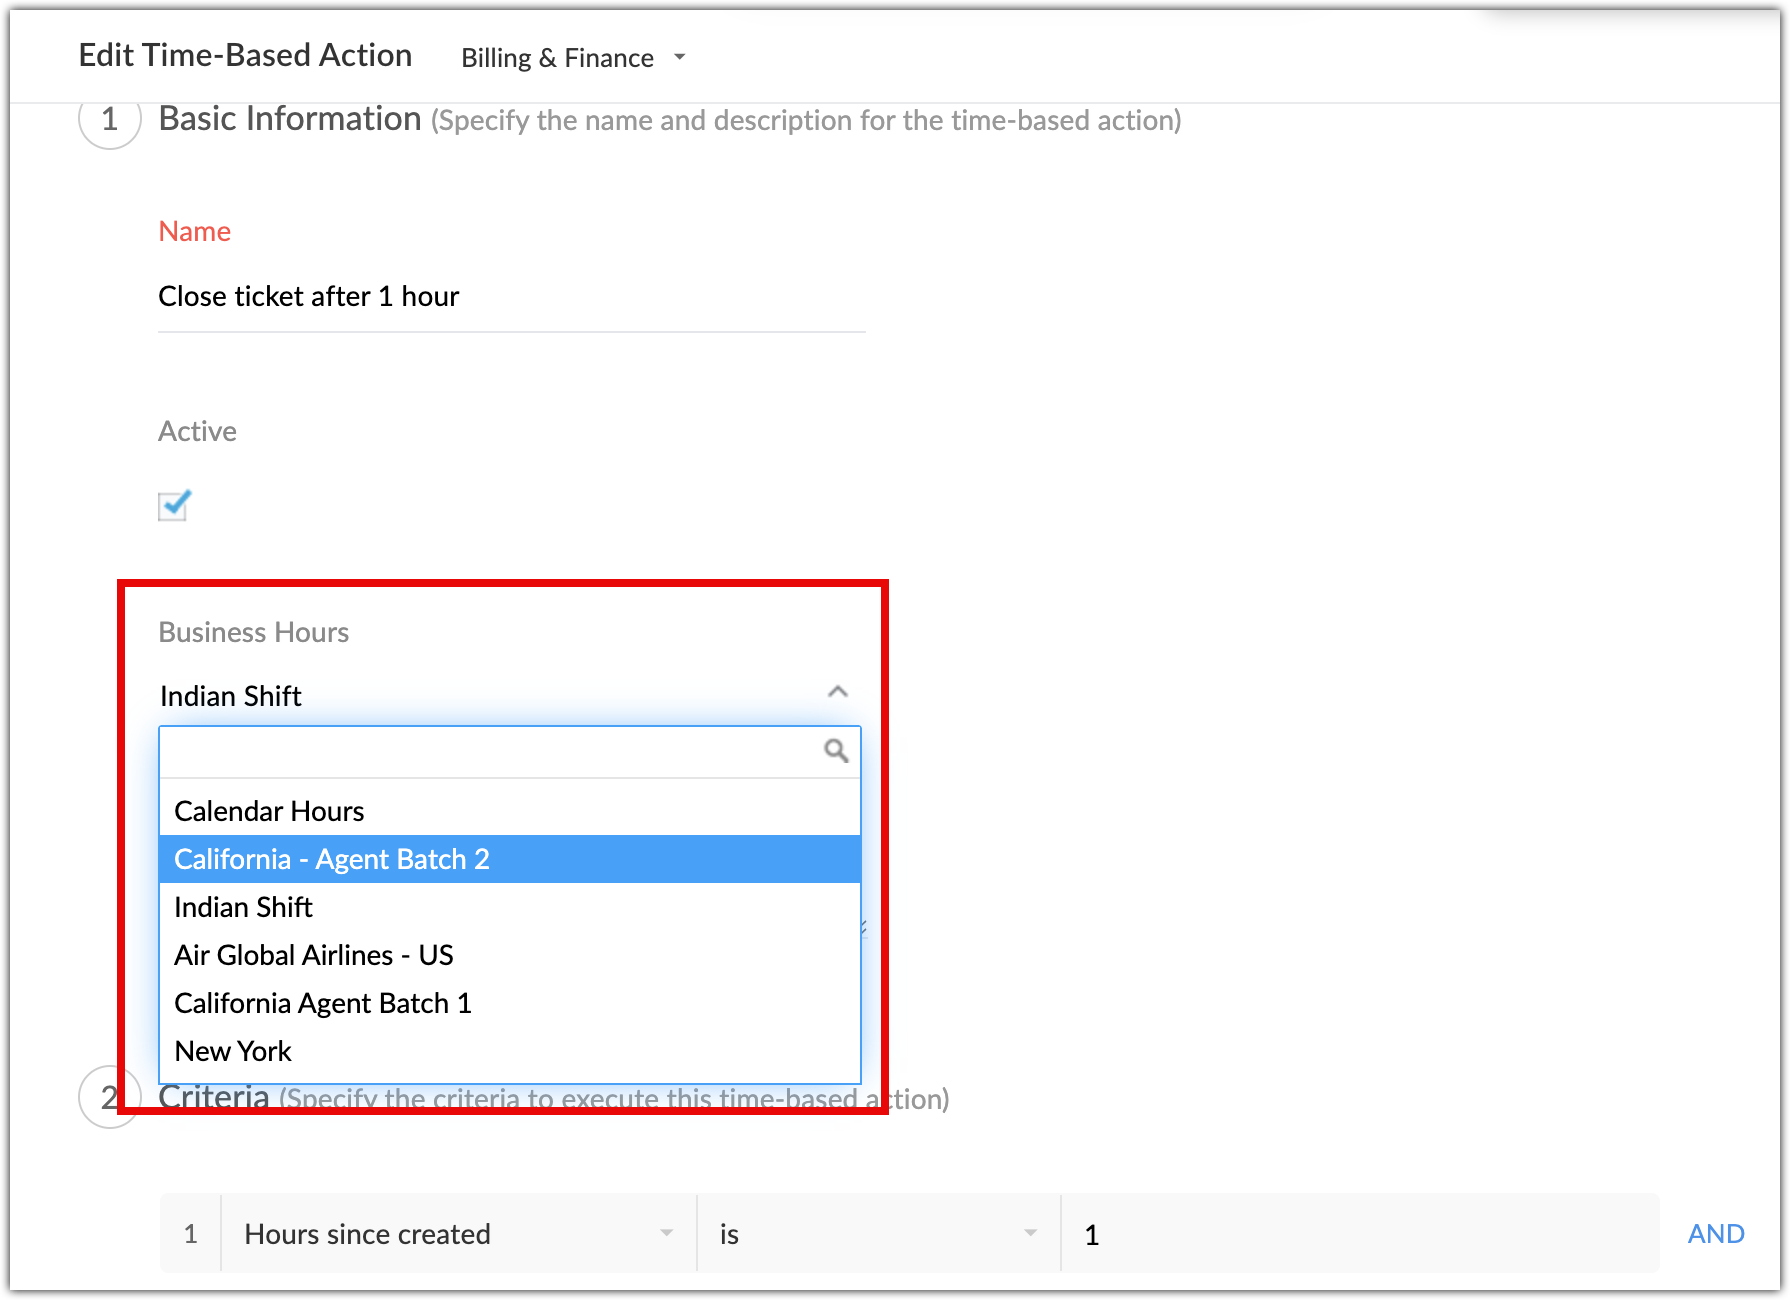This screenshot has height=1300, width=1790.
Task: Click the Name field with ticket text
Action: click(x=510, y=297)
